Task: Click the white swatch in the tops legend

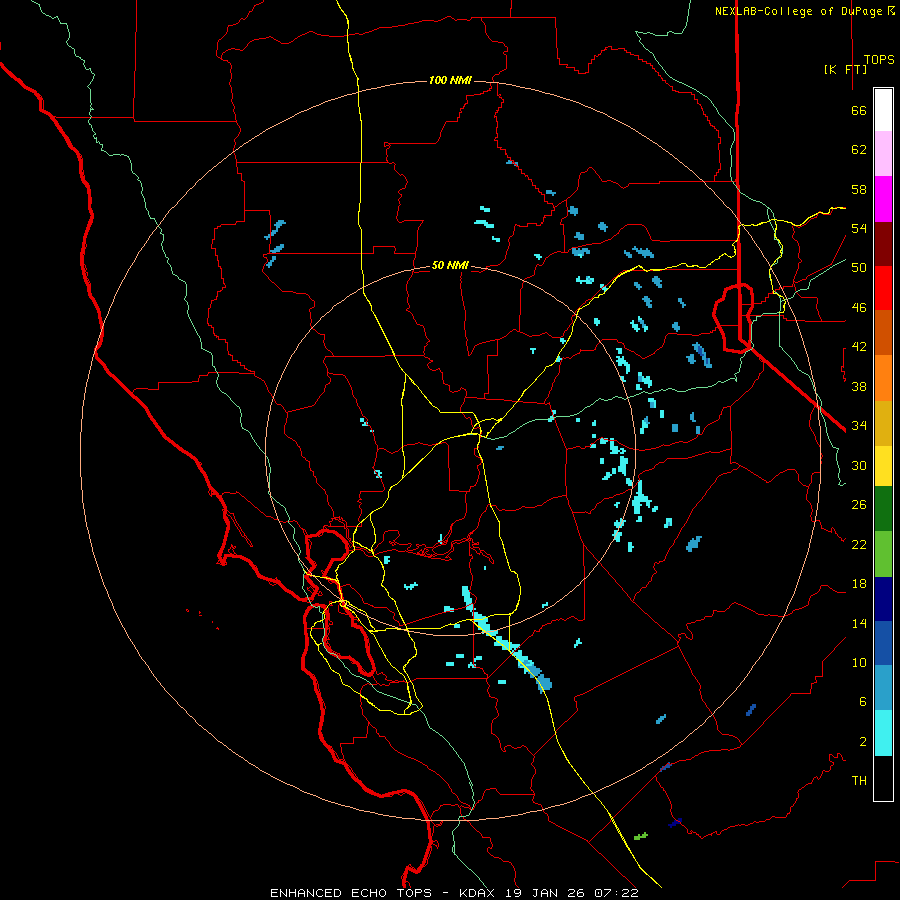Action: click(883, 110)
